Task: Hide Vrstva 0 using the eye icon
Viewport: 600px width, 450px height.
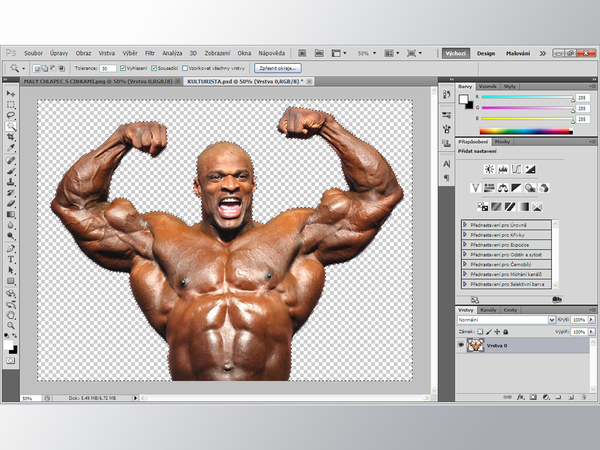Action: 462,344
